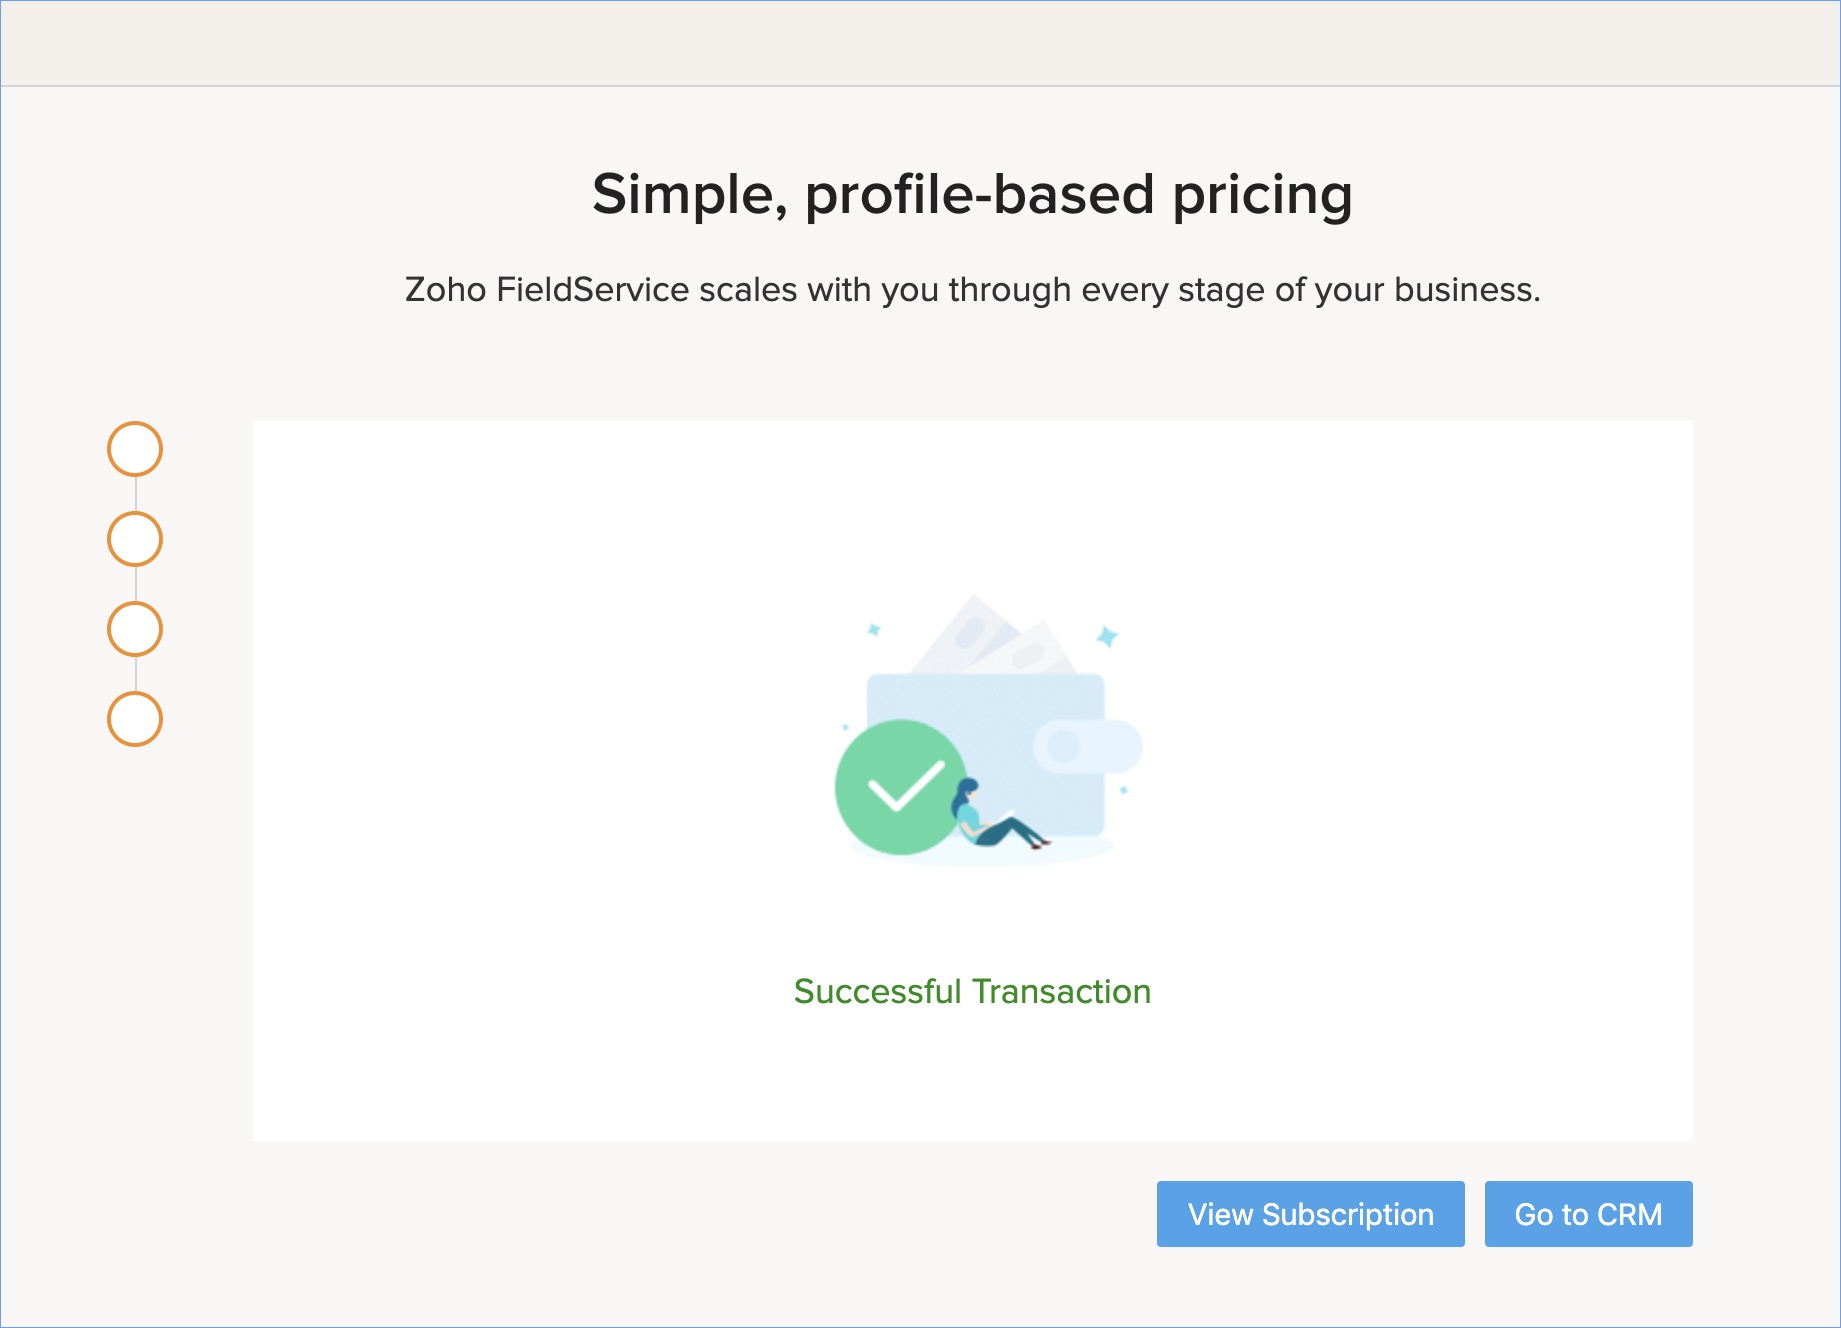Jump to the third step circle
1841x1328 pixels.
pyautogui.click(x=135, y=629)
